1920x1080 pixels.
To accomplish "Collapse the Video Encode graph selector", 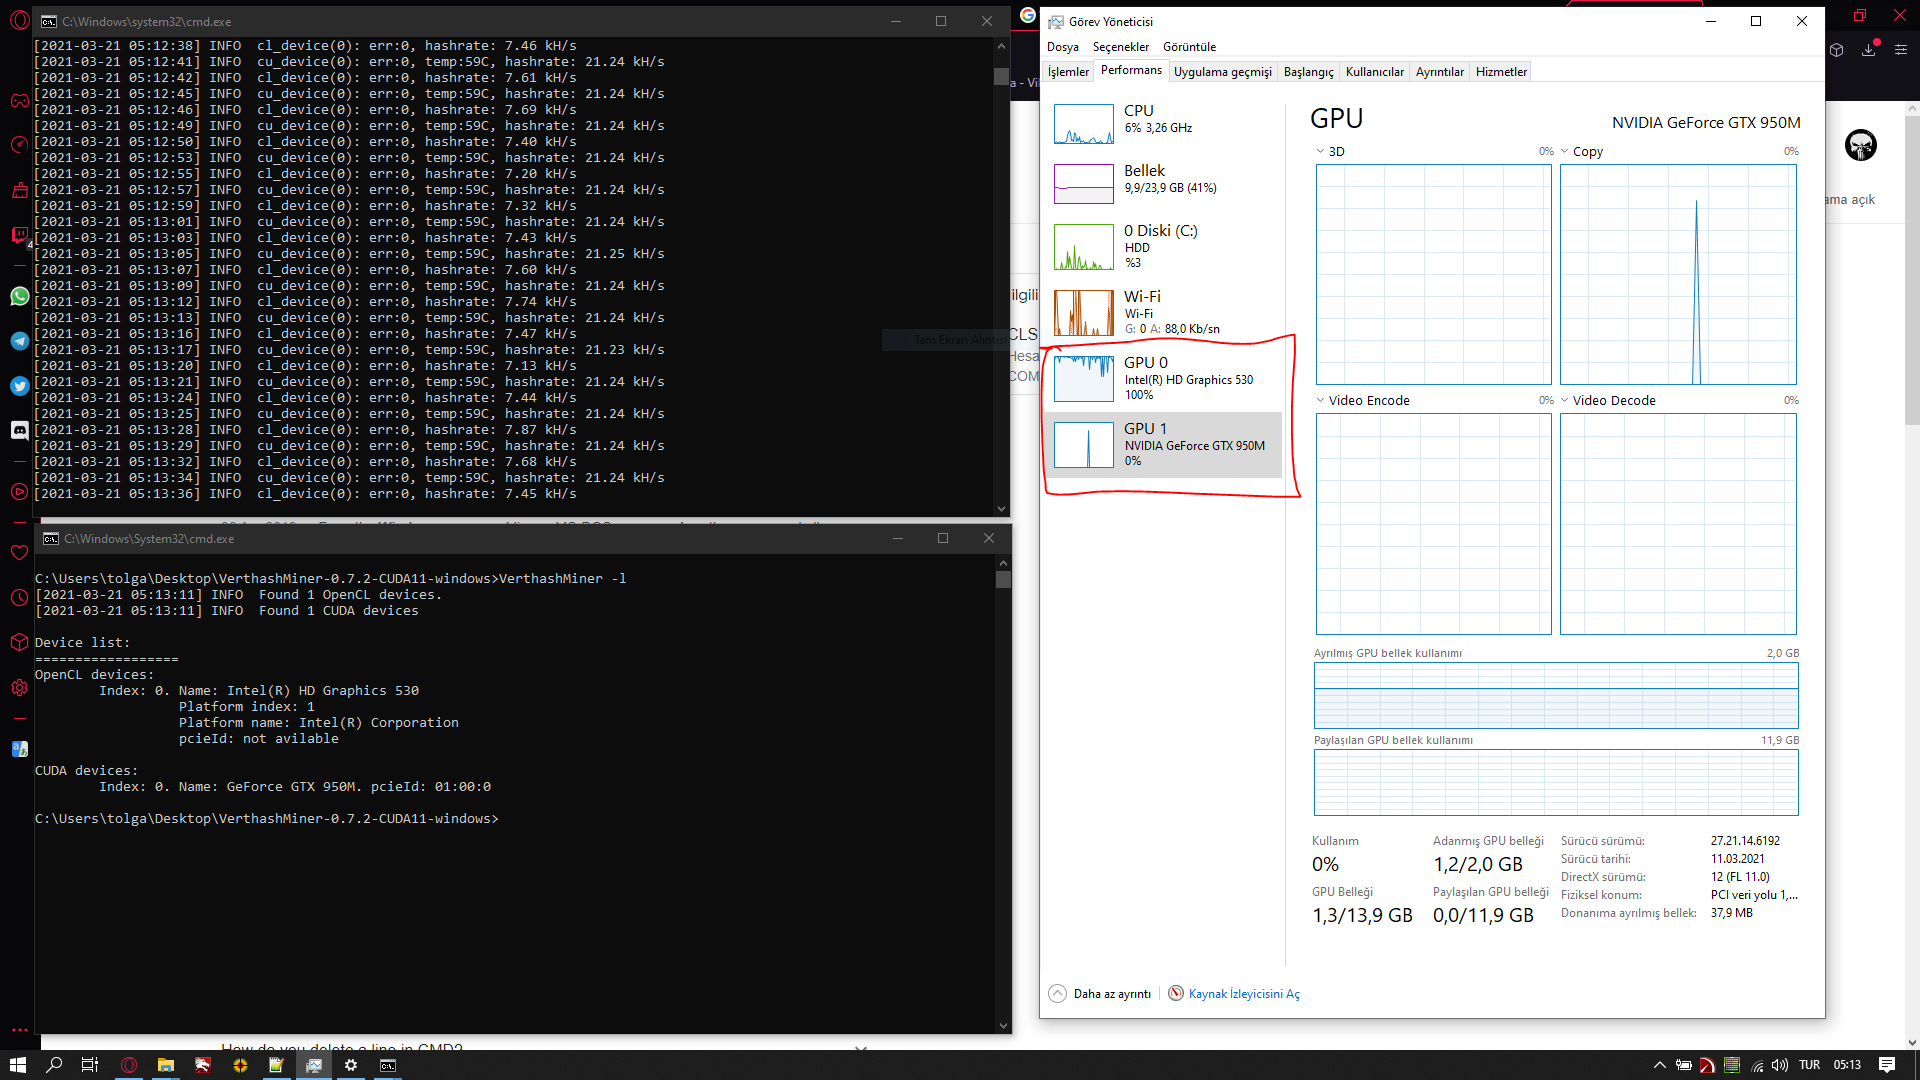I will coord(1322,400).
